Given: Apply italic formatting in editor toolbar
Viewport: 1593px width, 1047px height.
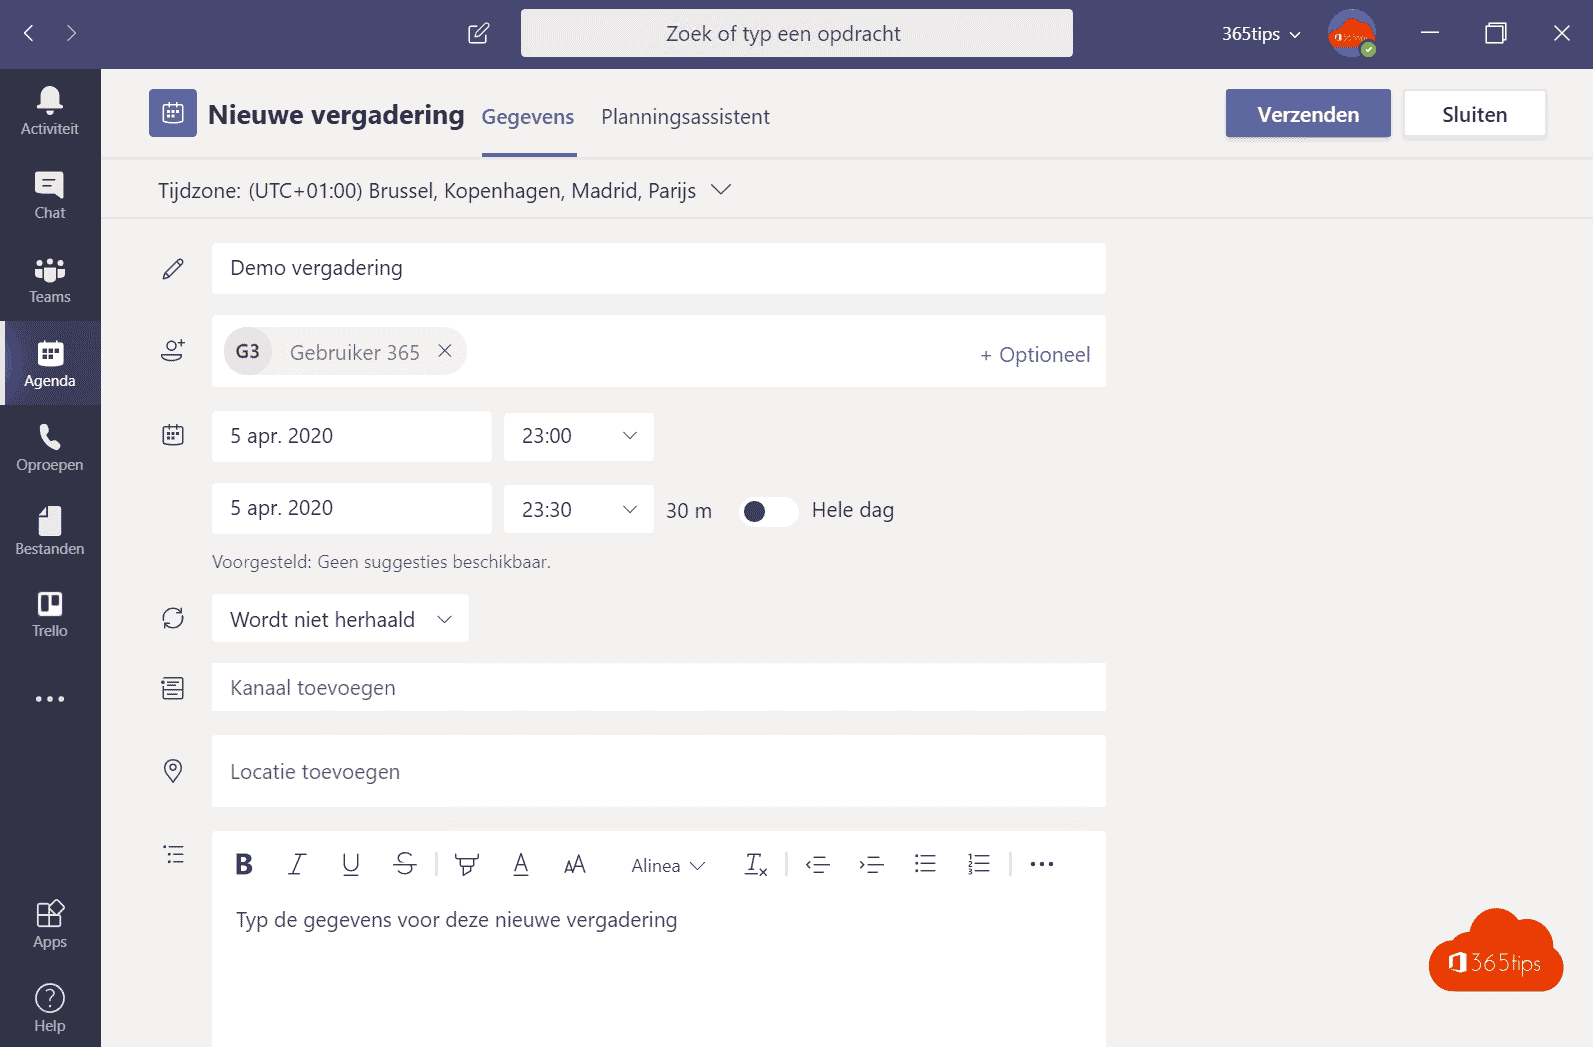Looking at the screenshot, I should pos(297,864).
